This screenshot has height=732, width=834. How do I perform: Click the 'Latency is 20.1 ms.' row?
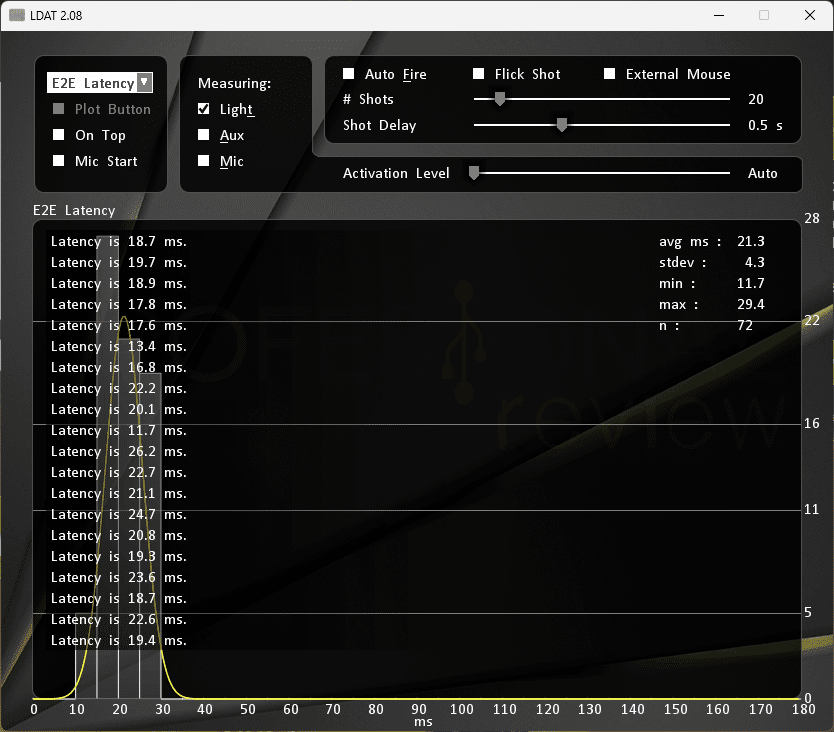119,410
